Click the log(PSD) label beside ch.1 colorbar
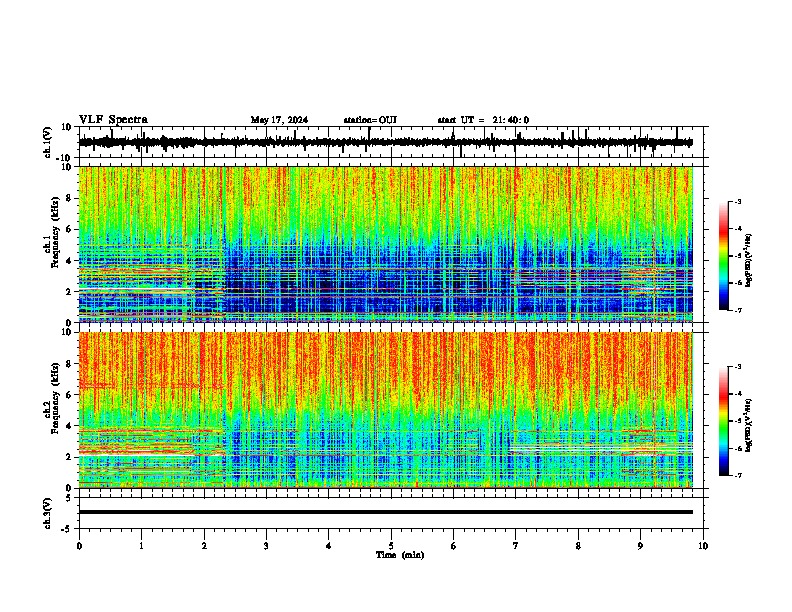Viewport: 792px width, 612px height. [x=749, y=261]
